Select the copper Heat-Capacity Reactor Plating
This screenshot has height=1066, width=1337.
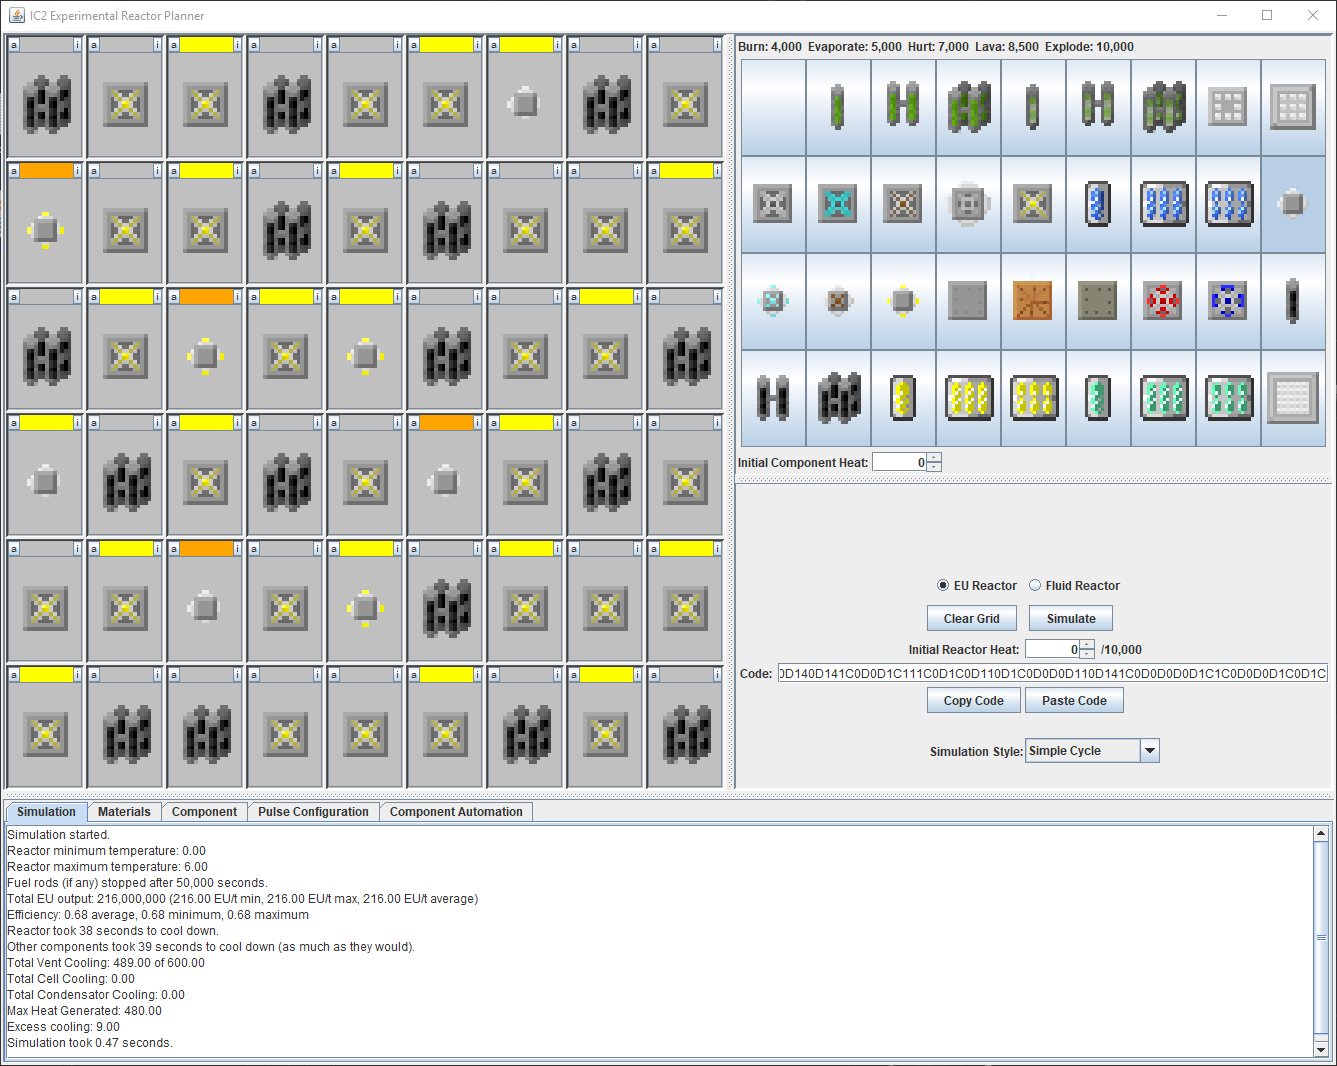click(1033, 301)
